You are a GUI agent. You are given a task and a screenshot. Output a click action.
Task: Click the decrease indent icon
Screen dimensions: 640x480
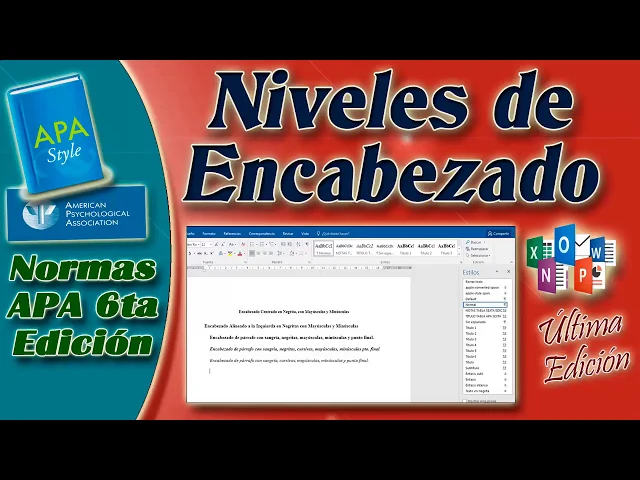coord(283,244)
